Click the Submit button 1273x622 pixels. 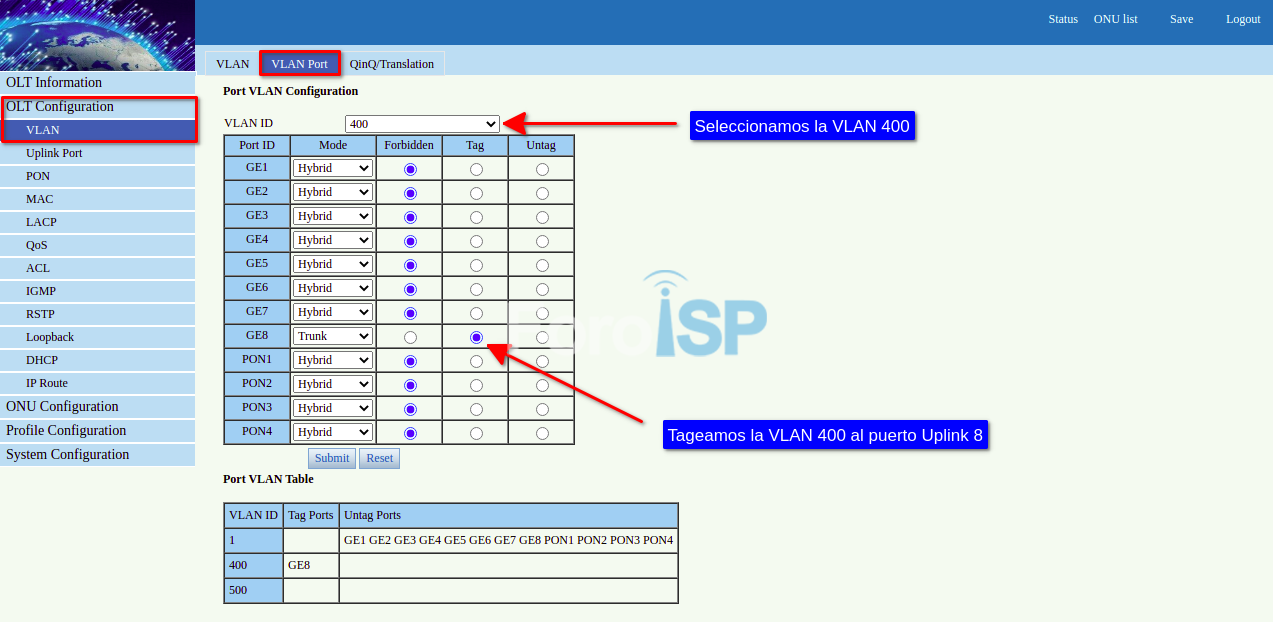(332, 458)
